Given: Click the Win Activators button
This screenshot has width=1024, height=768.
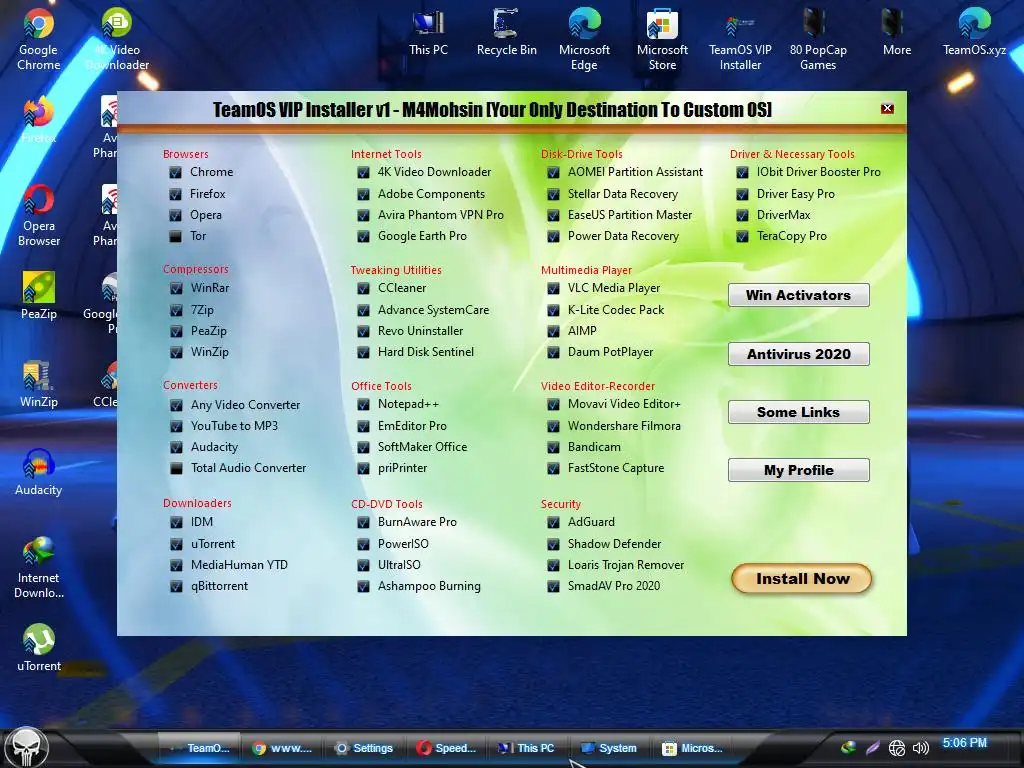Looking at the screenshot, I should click(798, 295).
